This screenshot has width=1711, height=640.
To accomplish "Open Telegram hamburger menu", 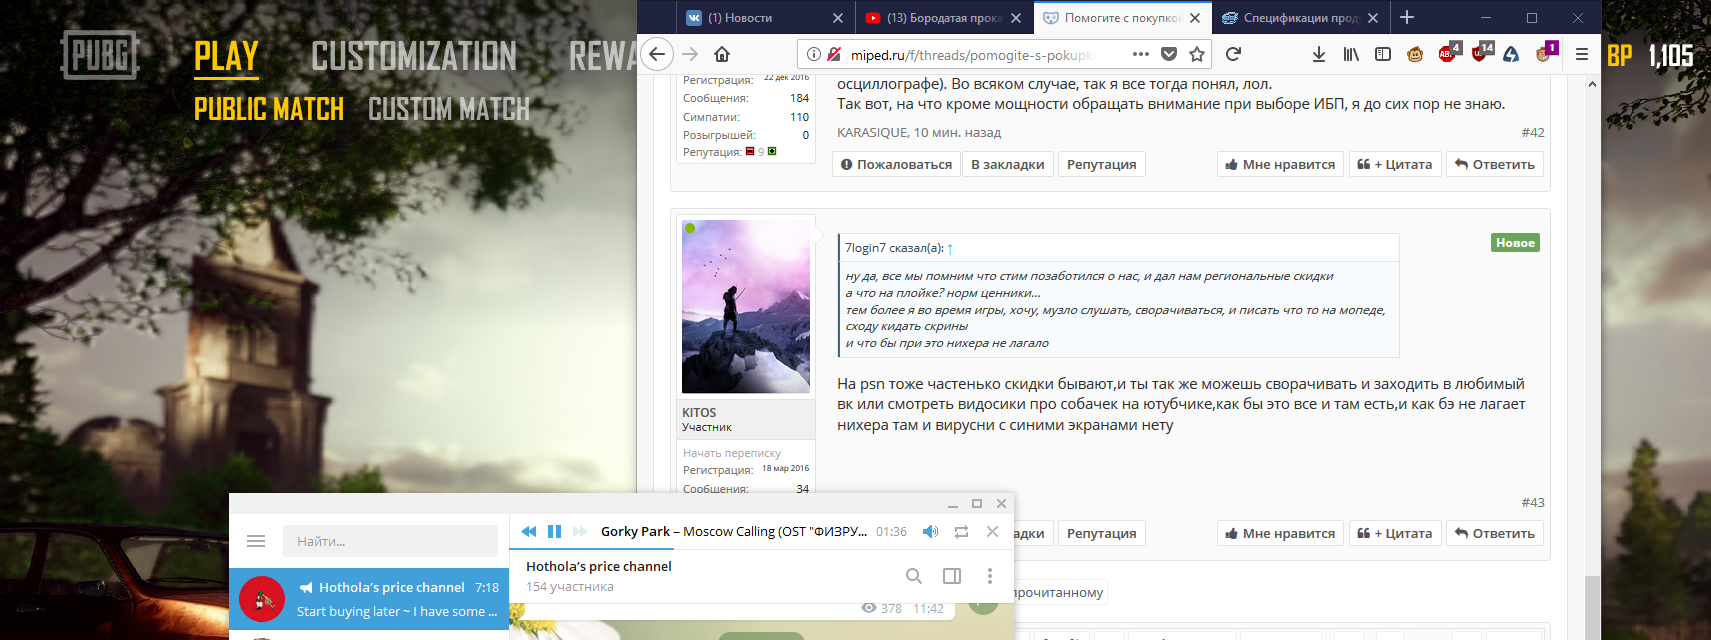I will (256, 541).
